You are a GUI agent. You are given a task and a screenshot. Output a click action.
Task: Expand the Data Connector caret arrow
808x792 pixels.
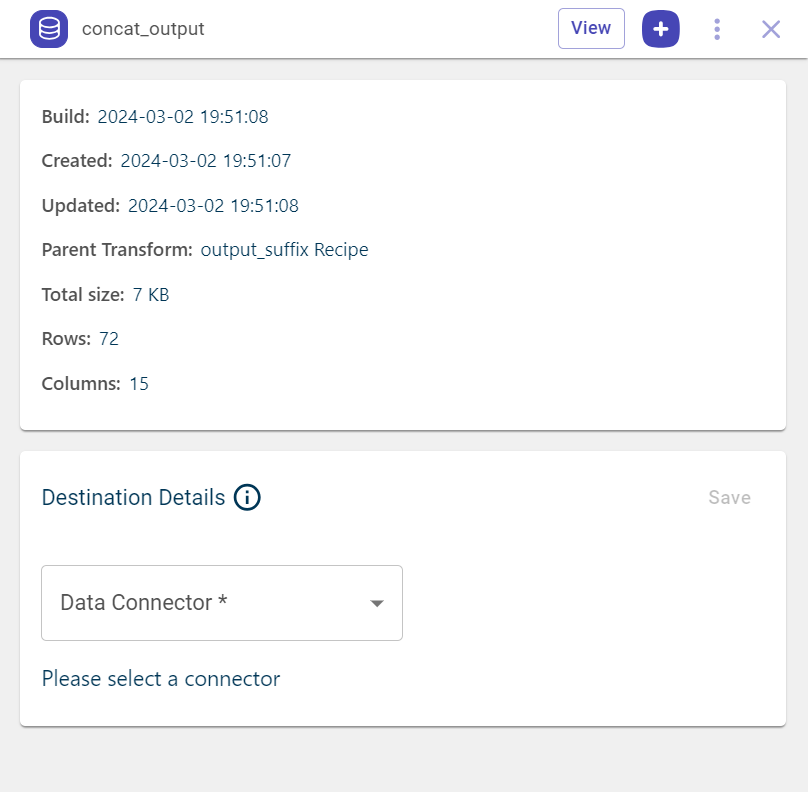[377, 603]
